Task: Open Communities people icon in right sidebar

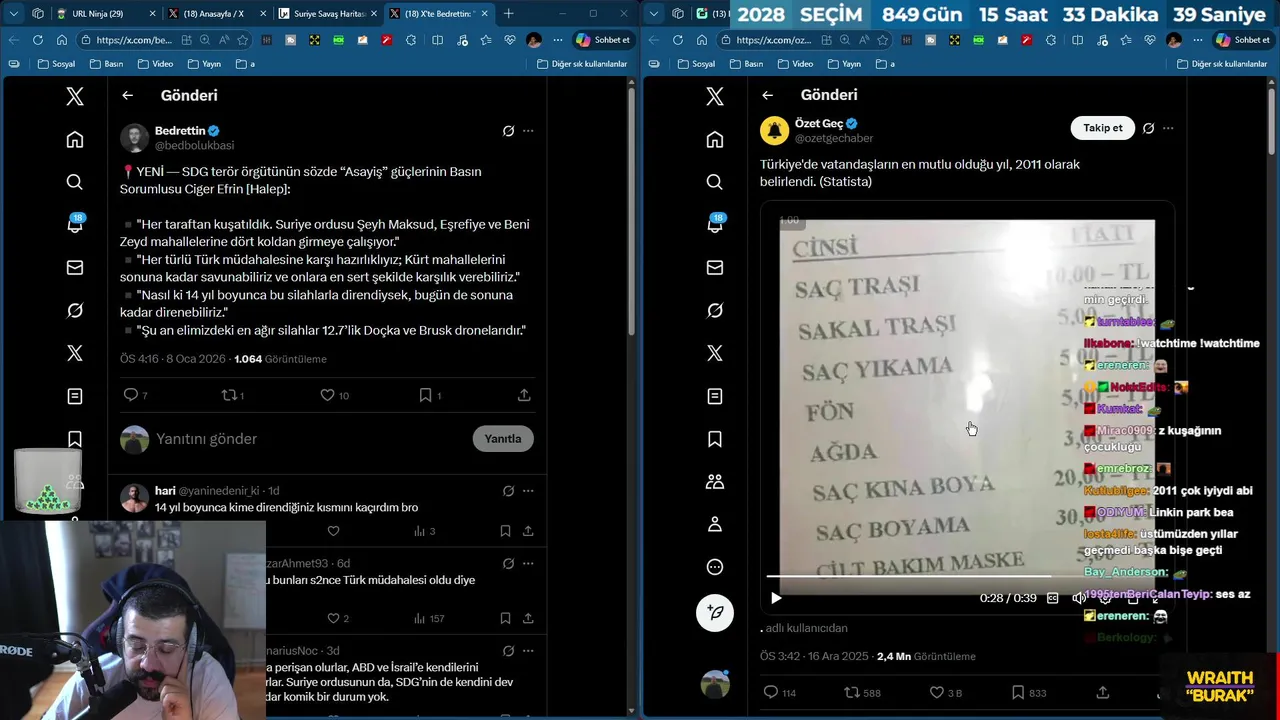Action: tap(715, 481)
